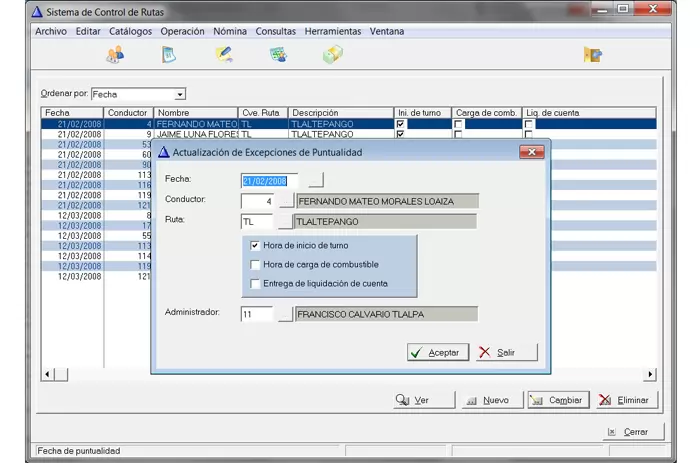Open the Catálogos menu

130,31
